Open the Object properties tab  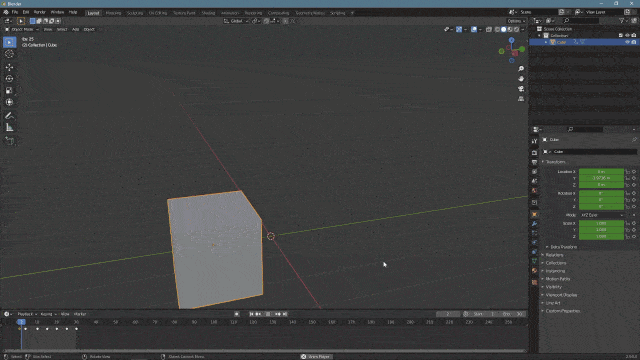pyautogui.click(x=534, y=214)
